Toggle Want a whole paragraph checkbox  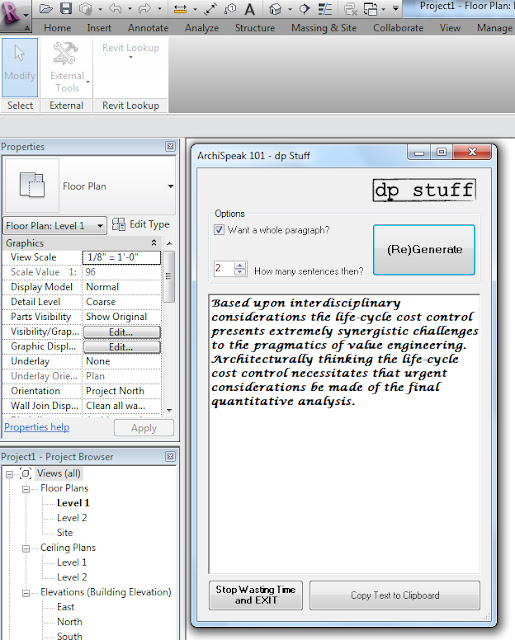(219, 229)
